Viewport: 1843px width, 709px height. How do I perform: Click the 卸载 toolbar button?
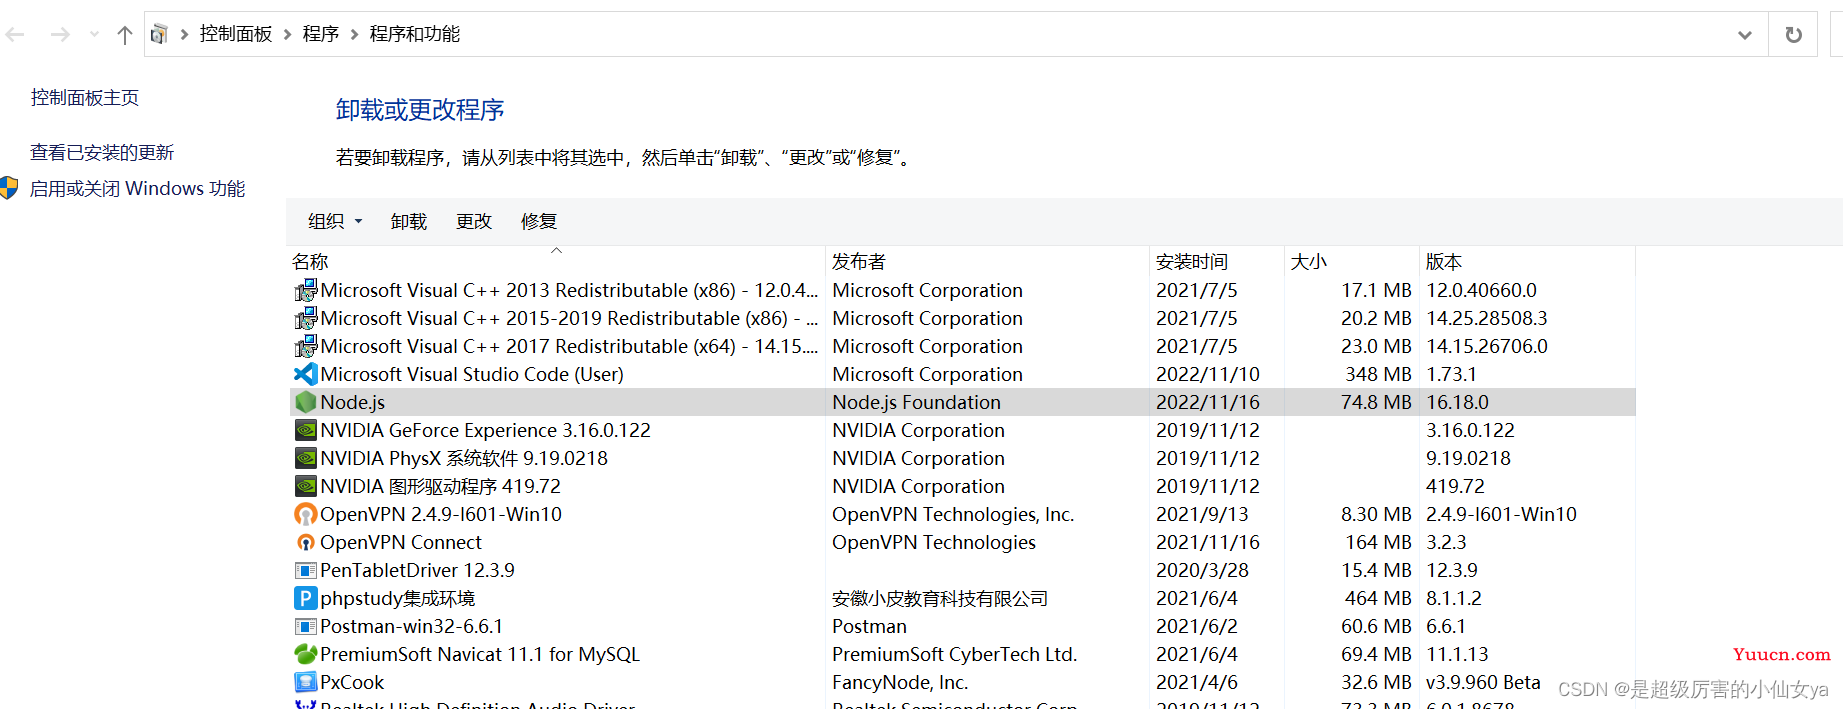tap(409, 221)
